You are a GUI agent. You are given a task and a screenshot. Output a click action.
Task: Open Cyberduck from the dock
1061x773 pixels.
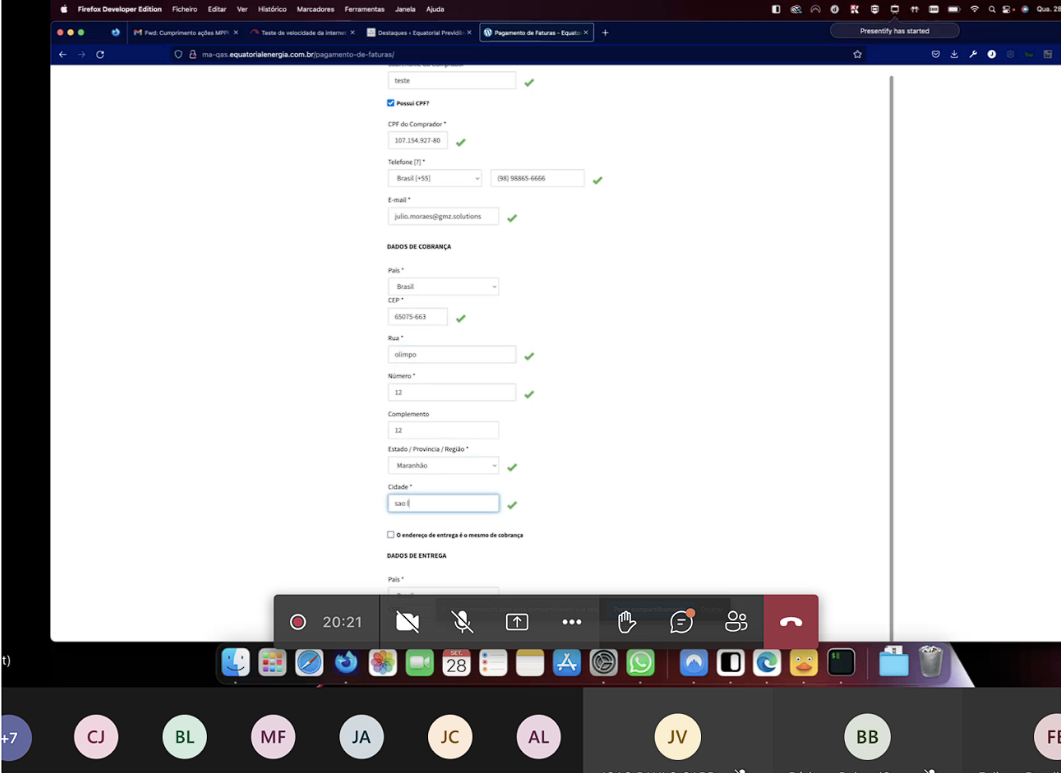pyautogui.click(x=803, y=662)
